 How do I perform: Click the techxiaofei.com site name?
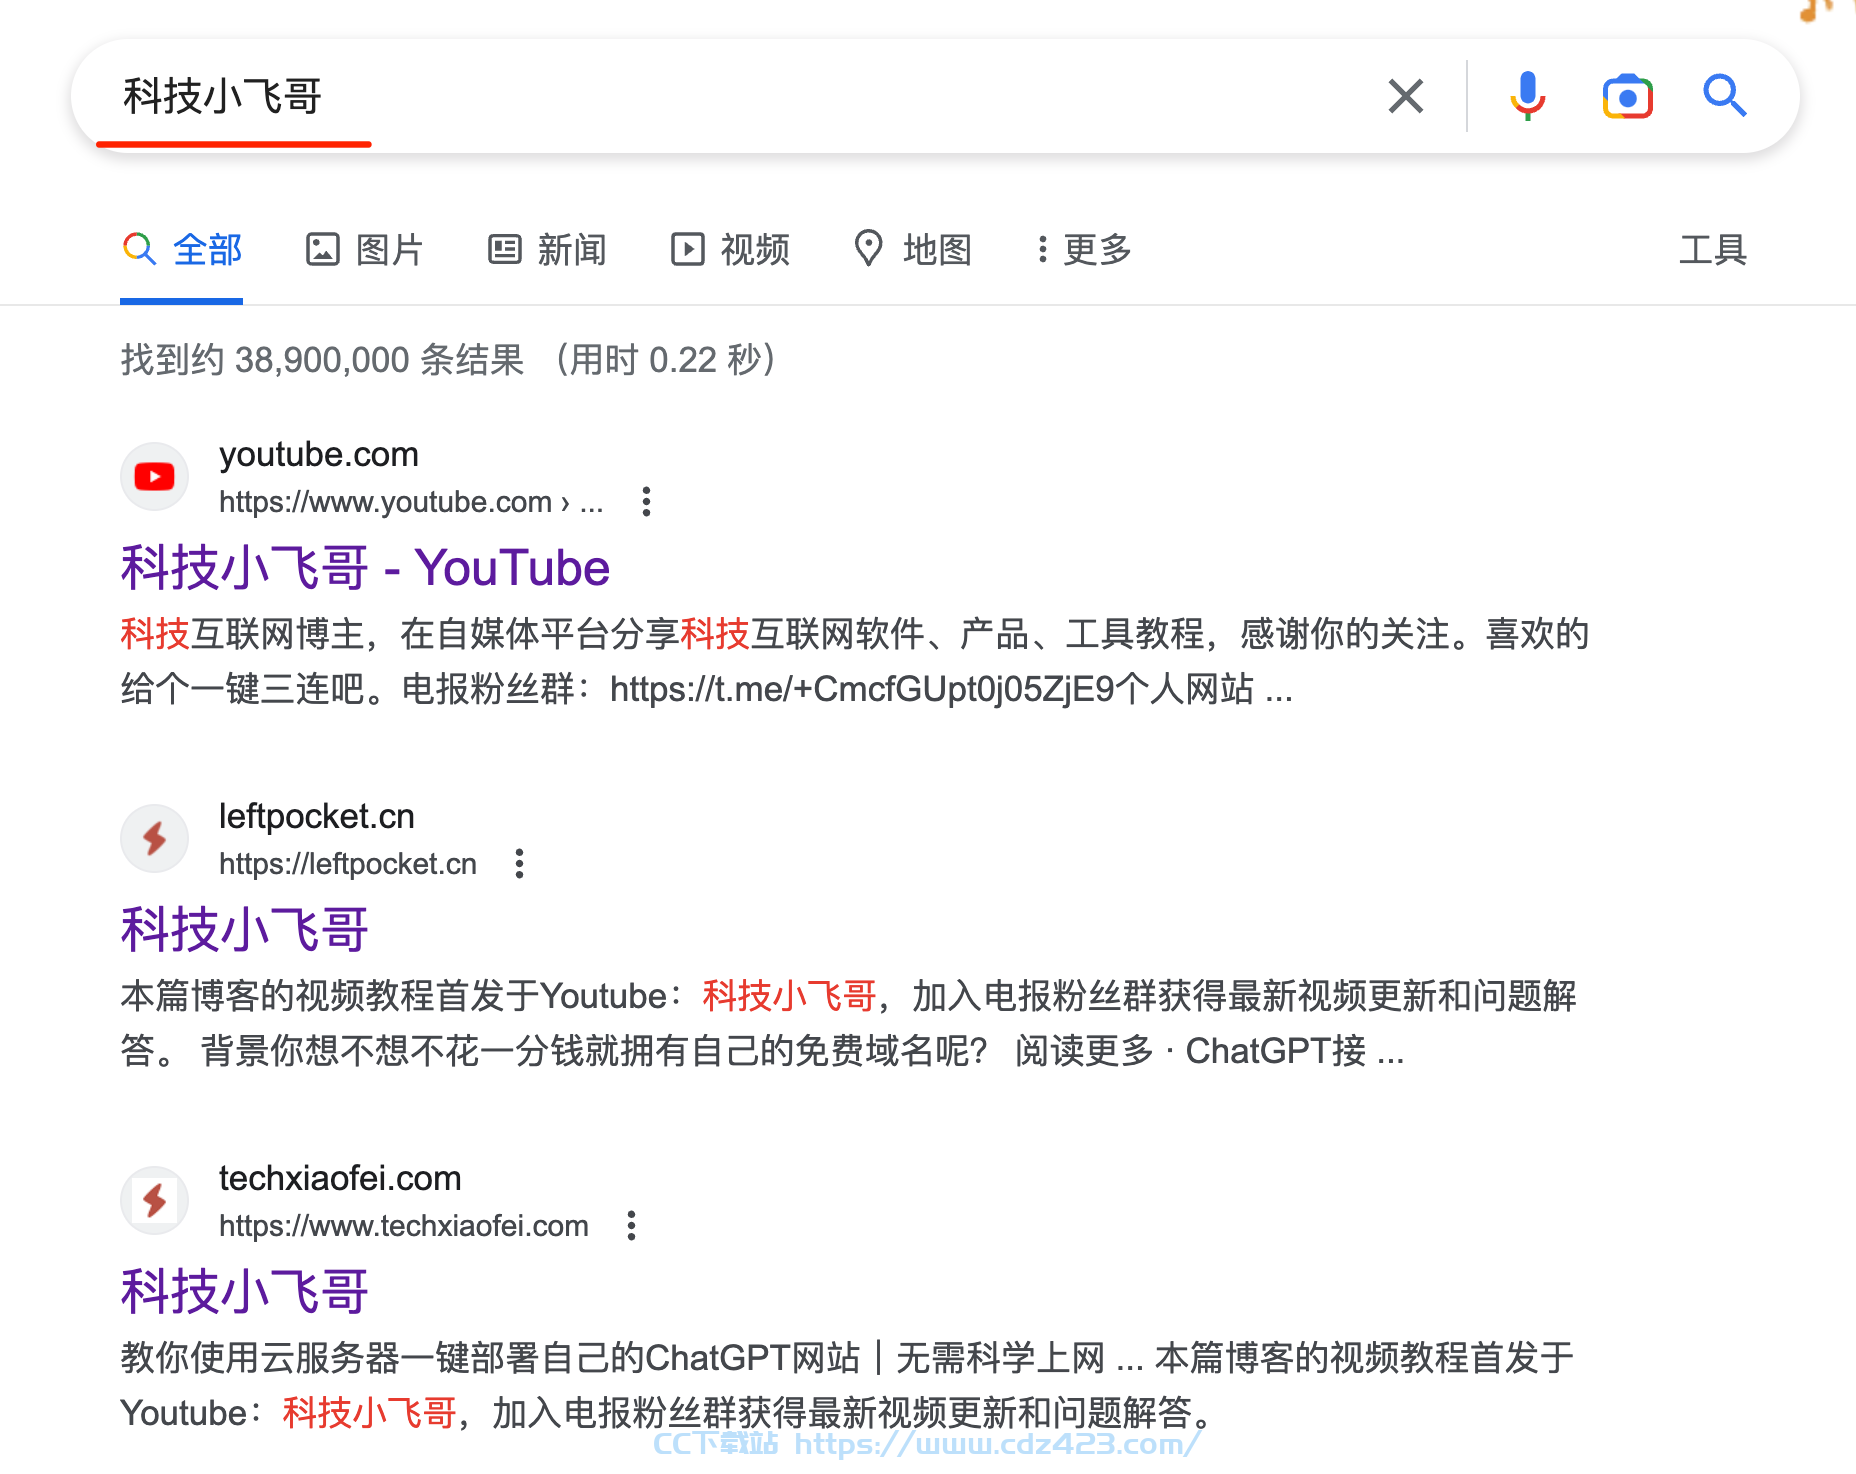click(x=340, y=1179)
